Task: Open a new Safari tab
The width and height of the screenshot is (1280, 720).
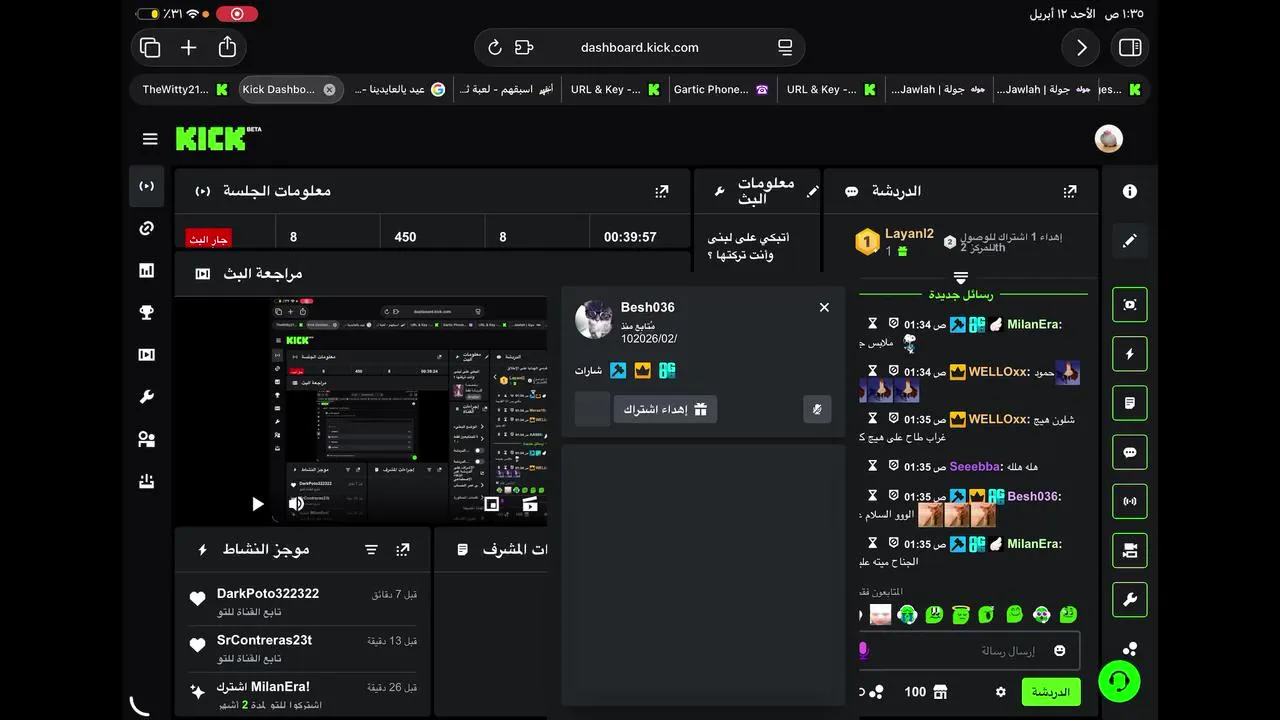Action: tap(189, 47)
